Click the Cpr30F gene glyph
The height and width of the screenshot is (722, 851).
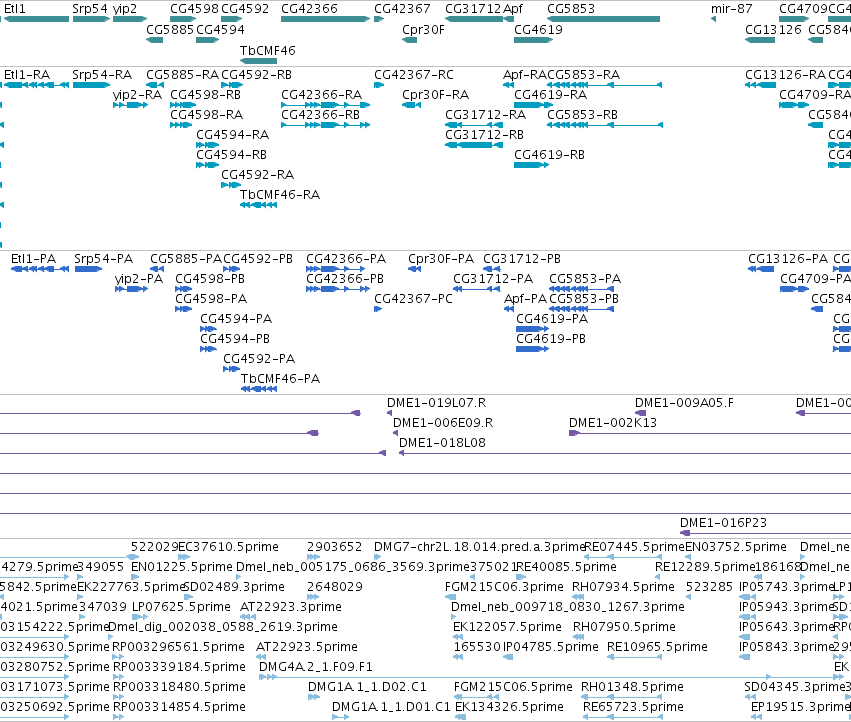(409, 40)
